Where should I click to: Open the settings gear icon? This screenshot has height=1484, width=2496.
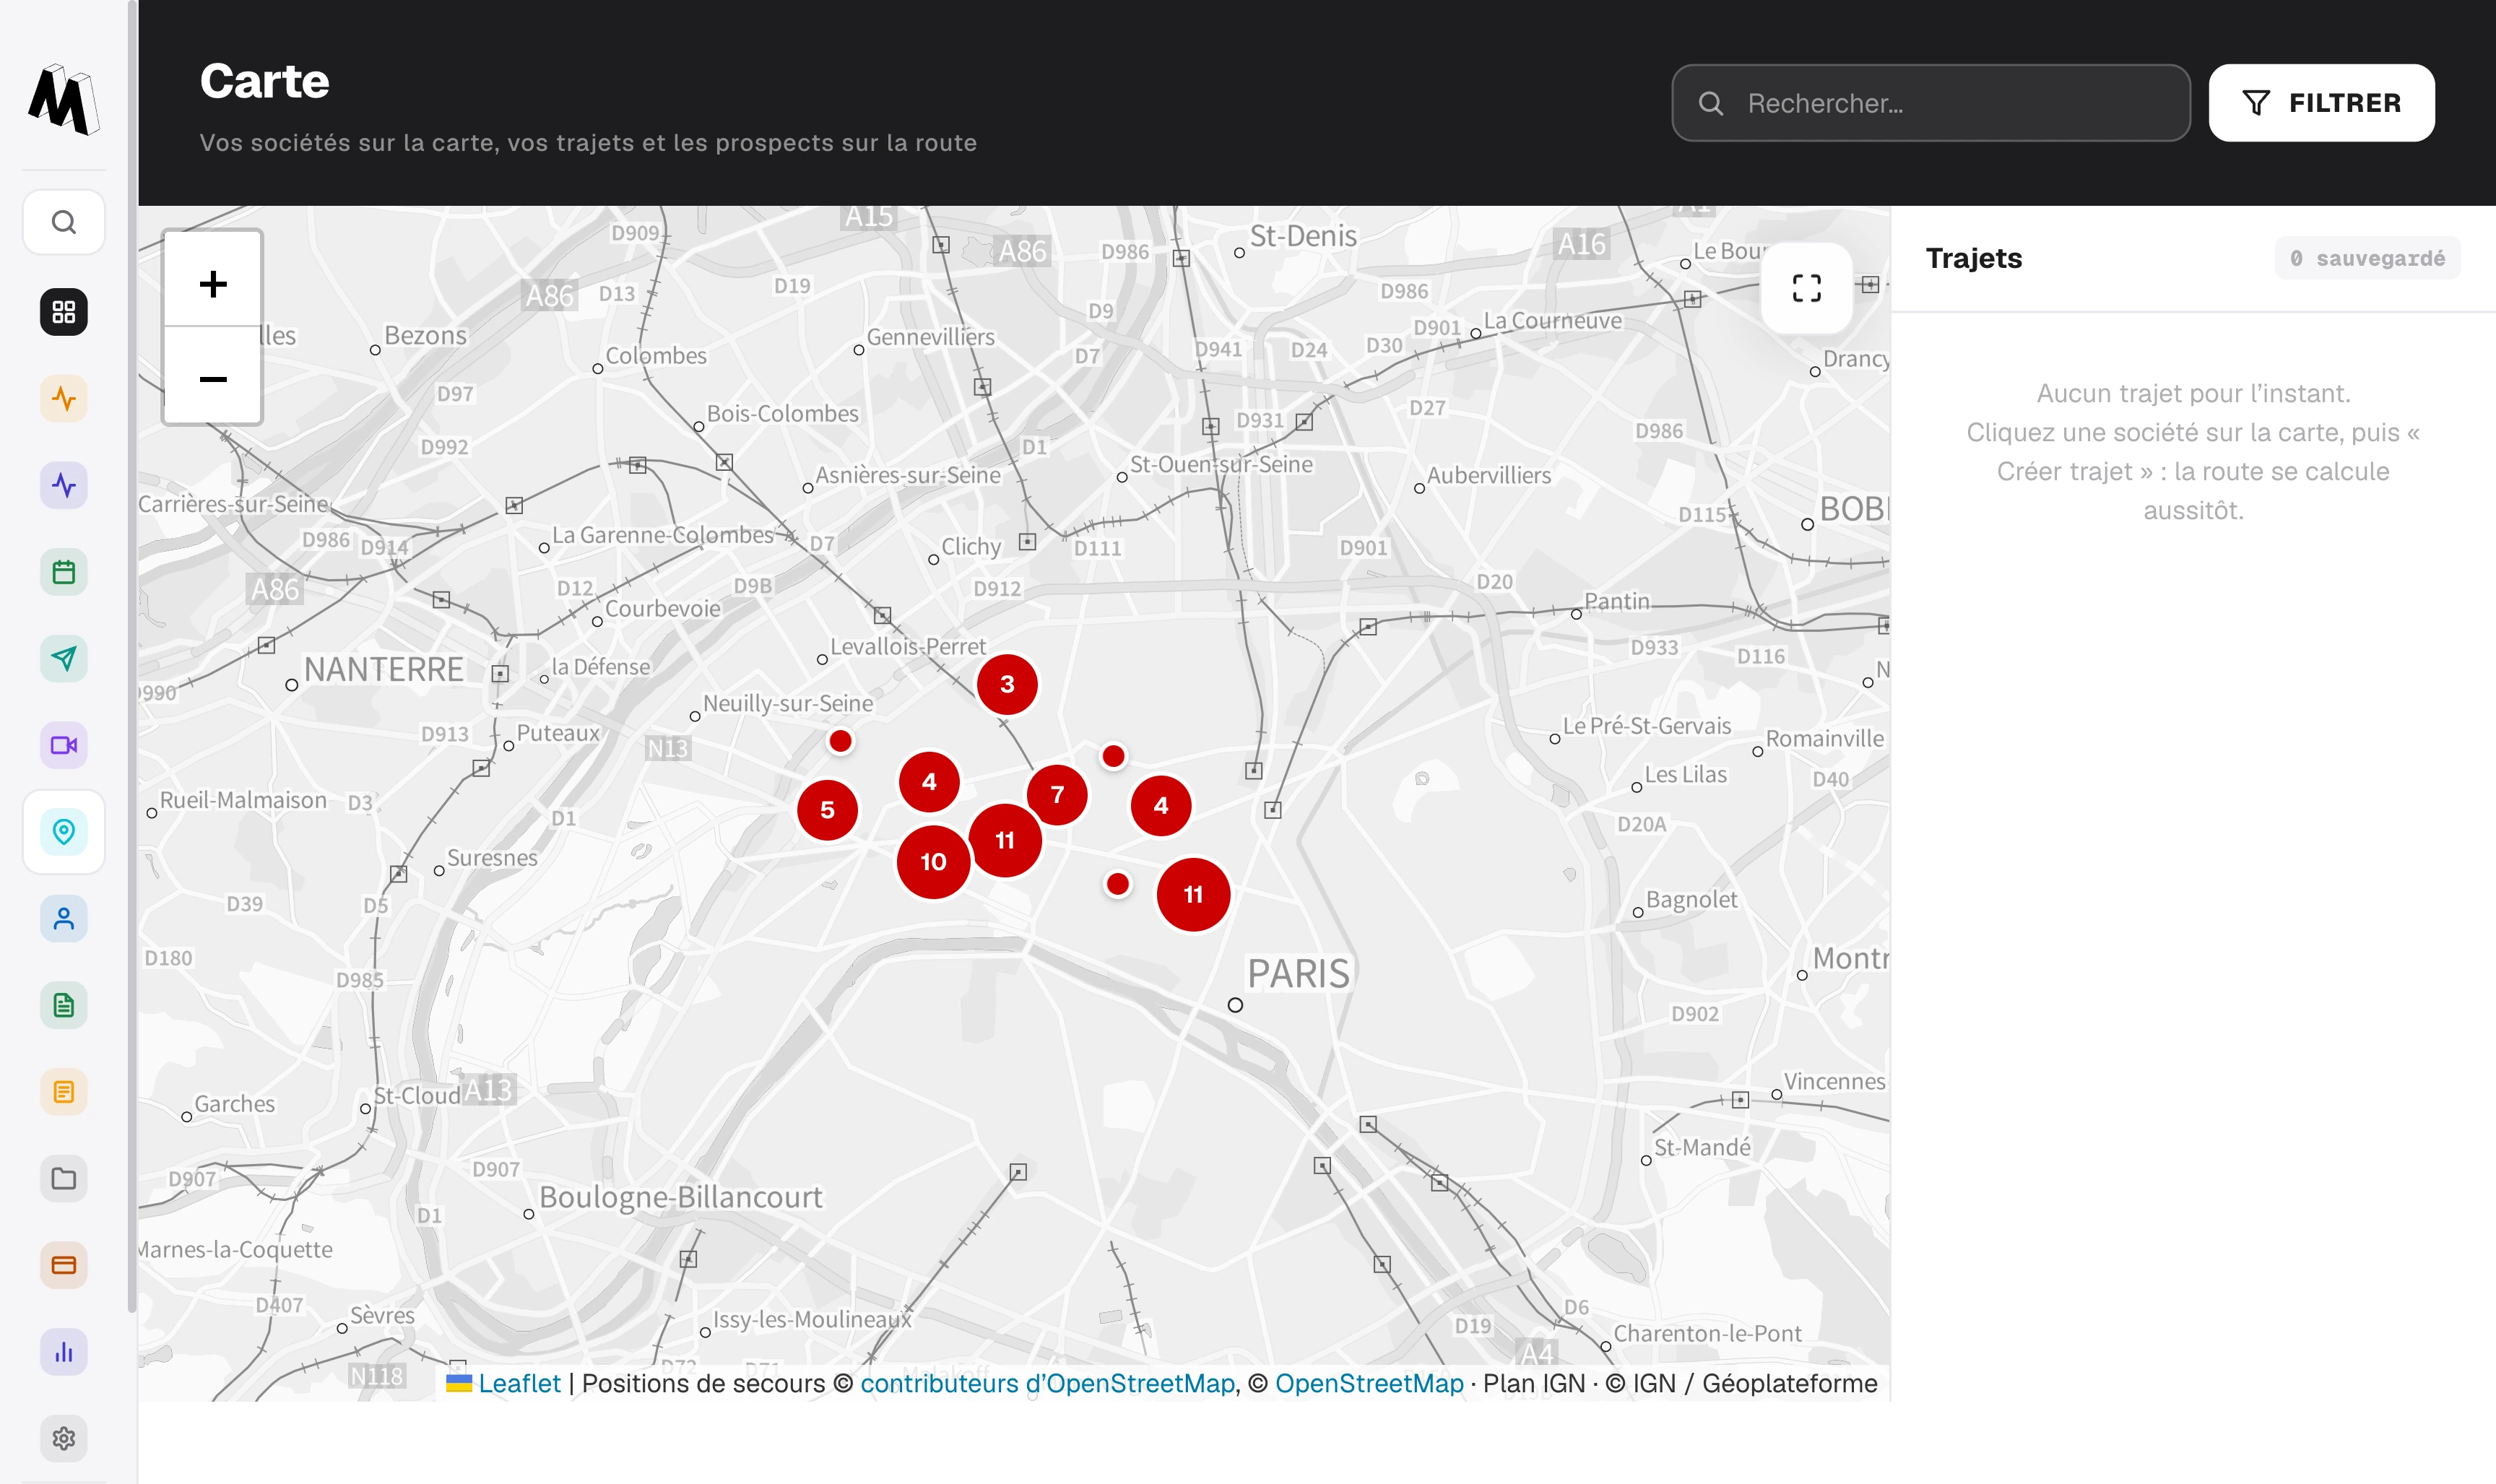[64, 1438]
